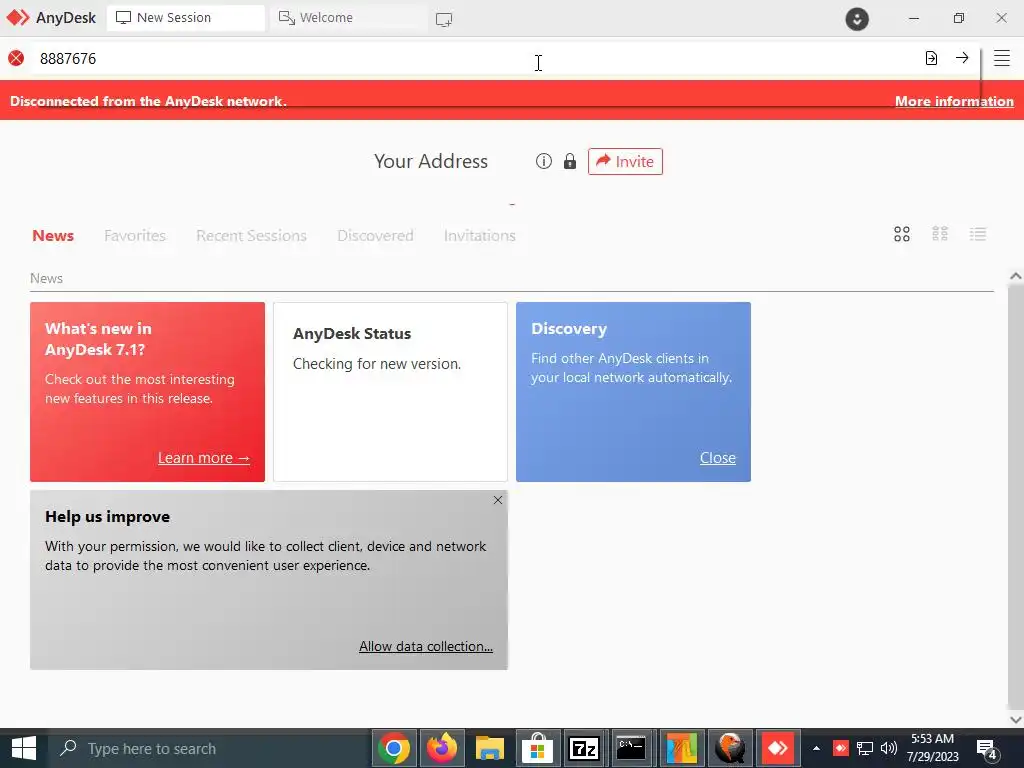Open Google Chrome from the taskbar
This screenshot has height=768, width=1024.
click(x=394, y=748)
